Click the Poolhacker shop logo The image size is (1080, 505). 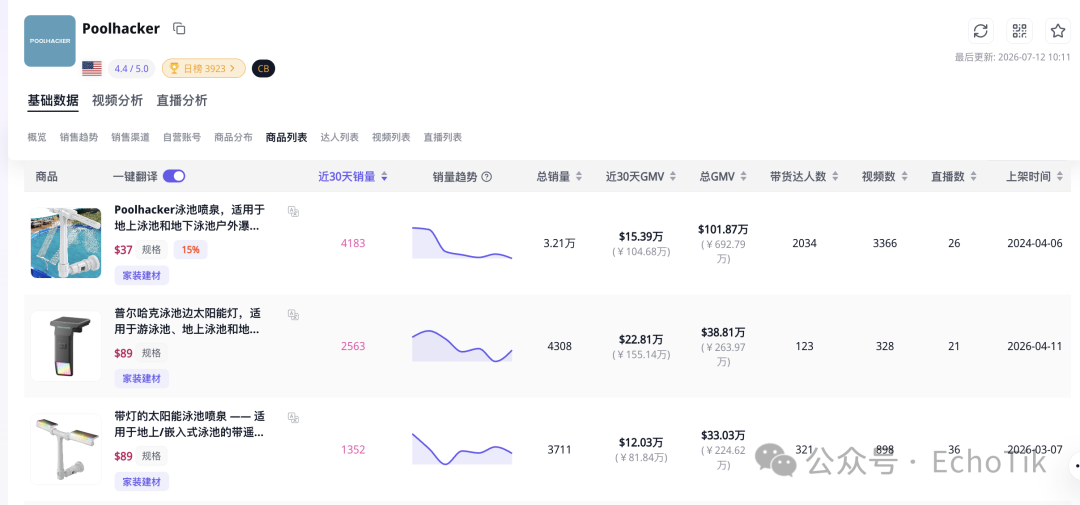tap(50, 41)
